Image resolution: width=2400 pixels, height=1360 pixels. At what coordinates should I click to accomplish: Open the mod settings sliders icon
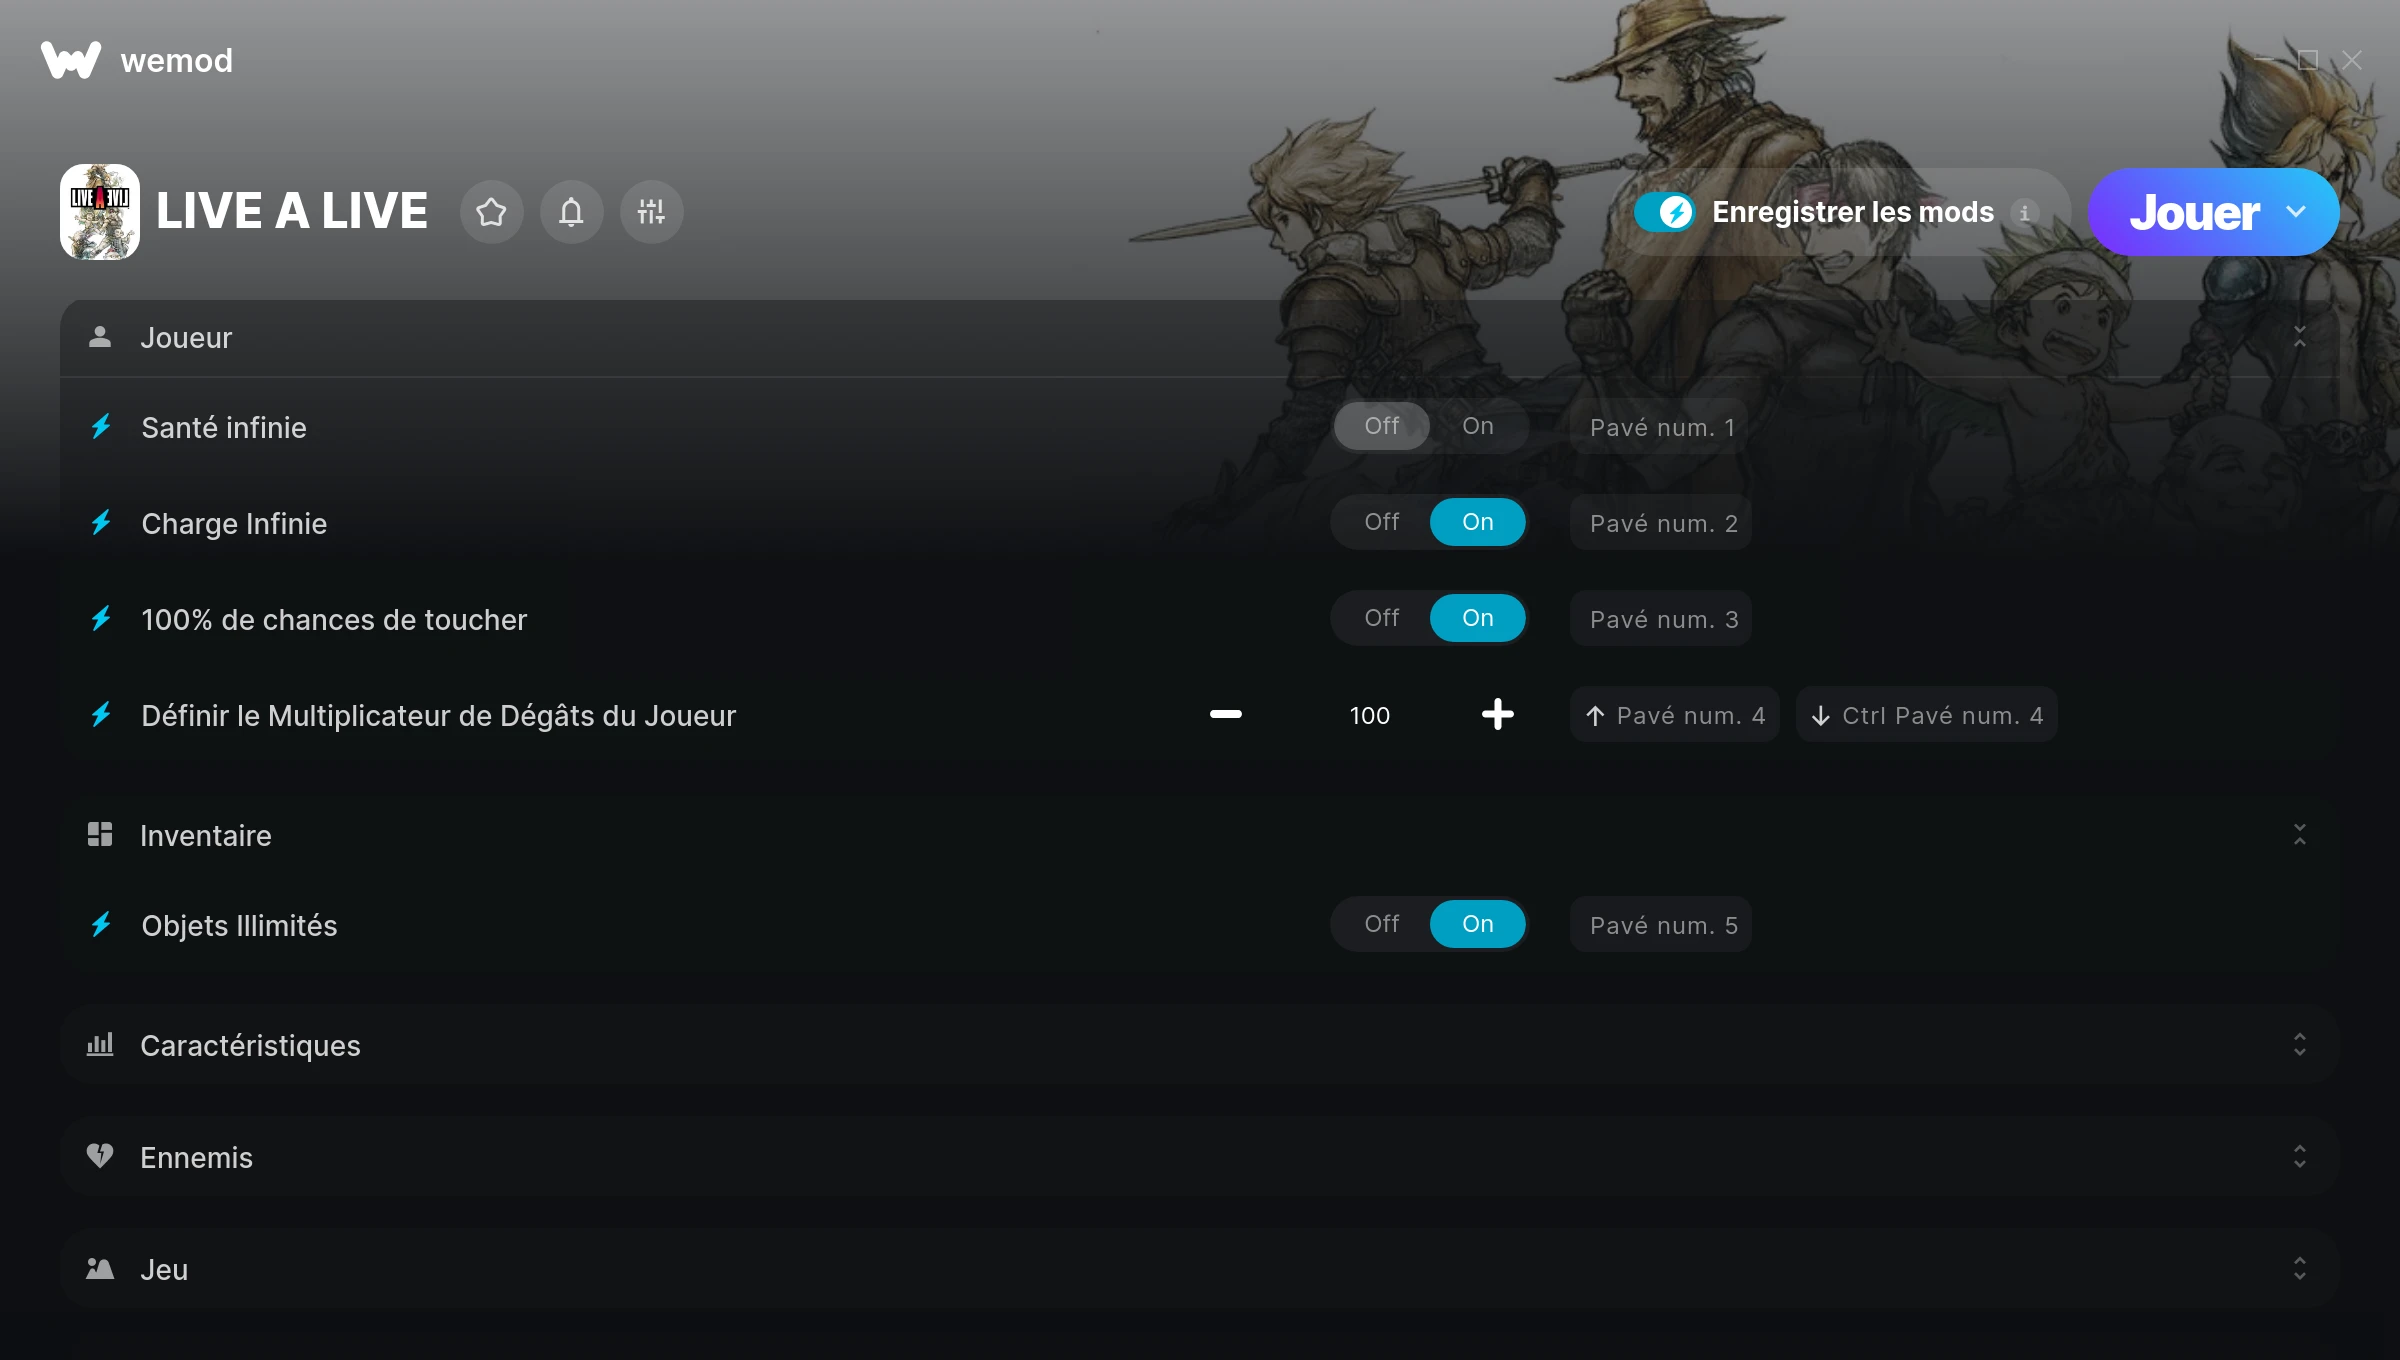point(651,212)
